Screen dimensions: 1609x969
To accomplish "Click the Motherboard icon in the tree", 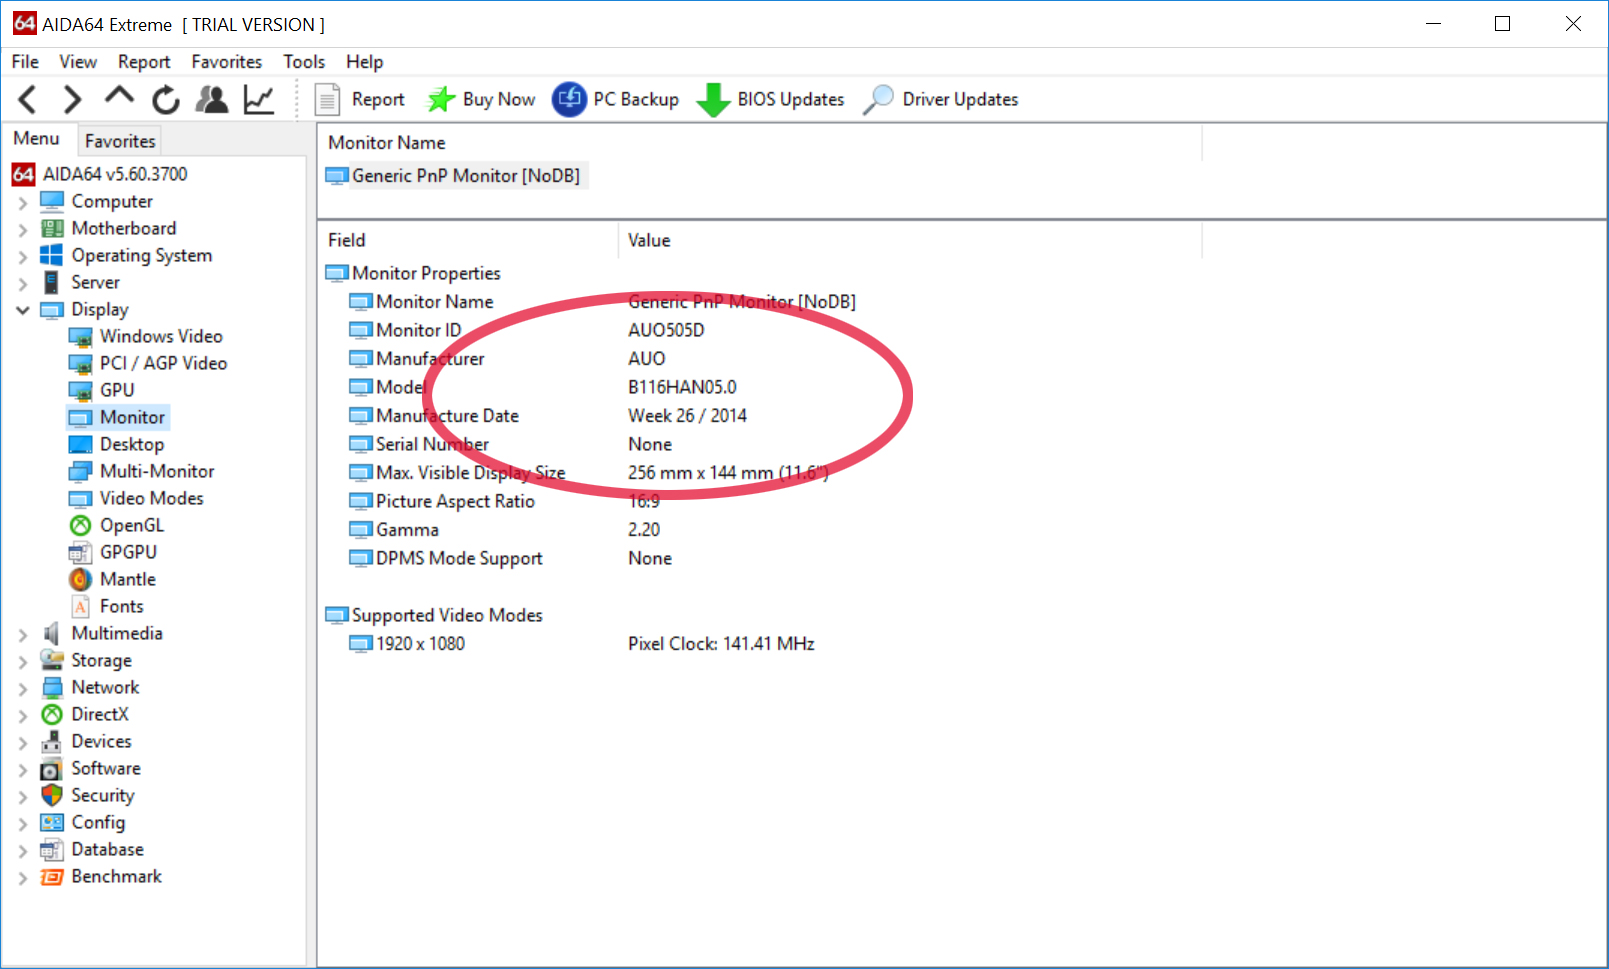I will [x=52, y=228].
